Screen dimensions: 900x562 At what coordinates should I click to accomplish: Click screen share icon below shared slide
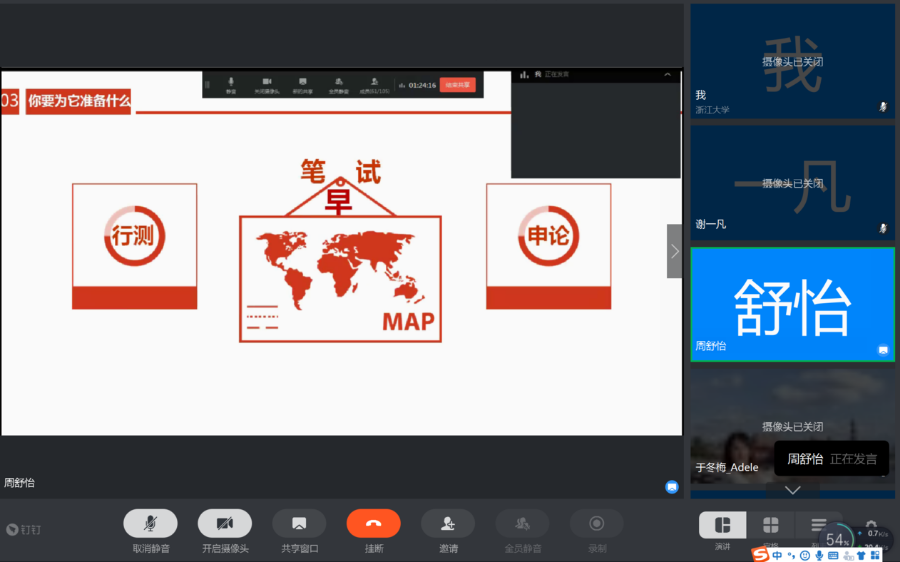[x=672, y=487]
